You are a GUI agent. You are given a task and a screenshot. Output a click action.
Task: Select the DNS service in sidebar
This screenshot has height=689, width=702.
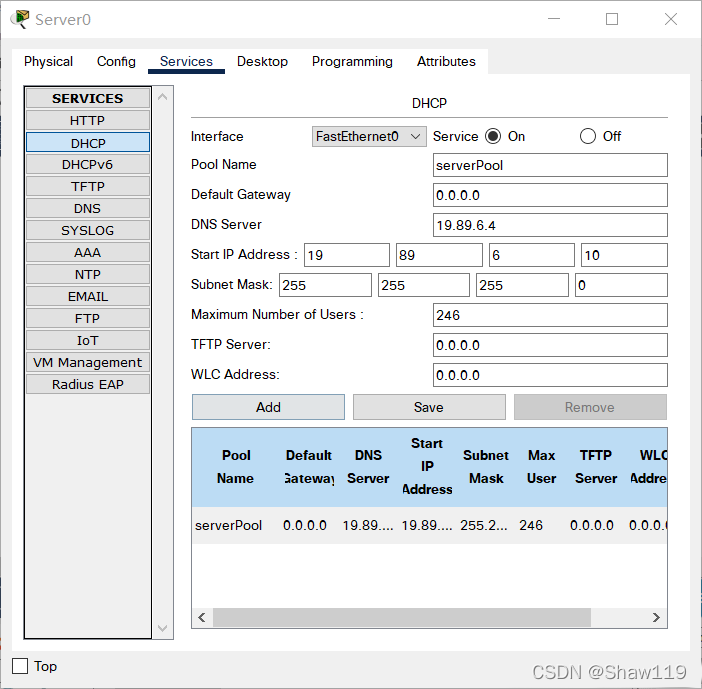click(x=88, y=208)
